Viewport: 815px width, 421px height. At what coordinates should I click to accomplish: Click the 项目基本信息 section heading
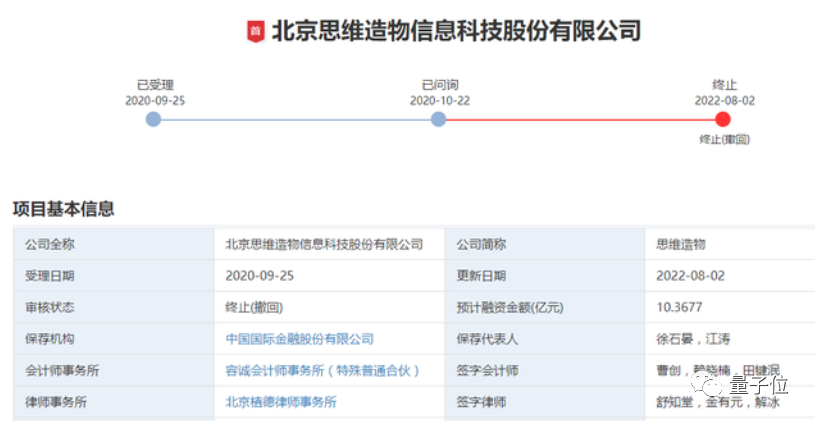pos(63,209)
